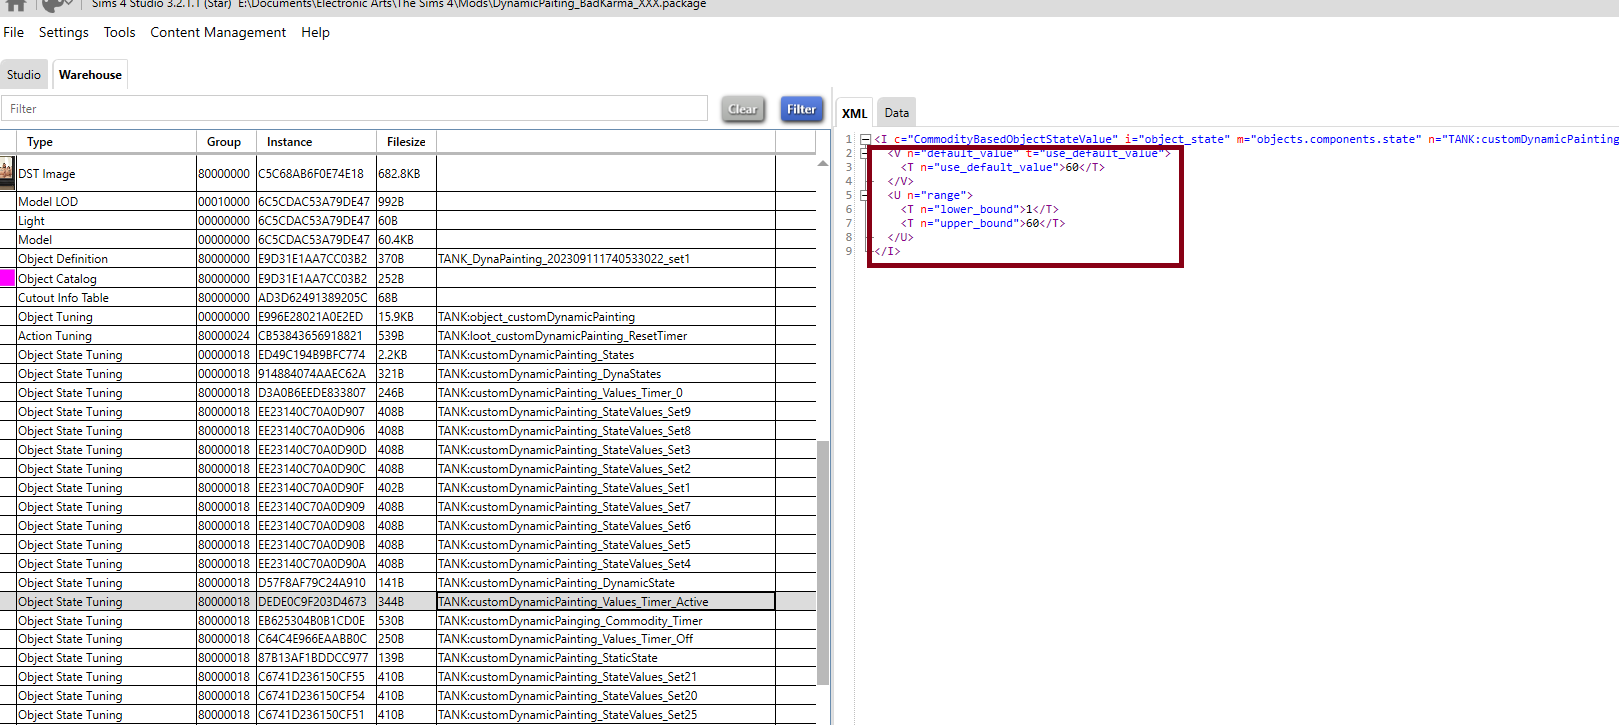The width and height of the screenshot is (1619, 725).
Task: Click the blue Filter button
Action: coord(801,109)
